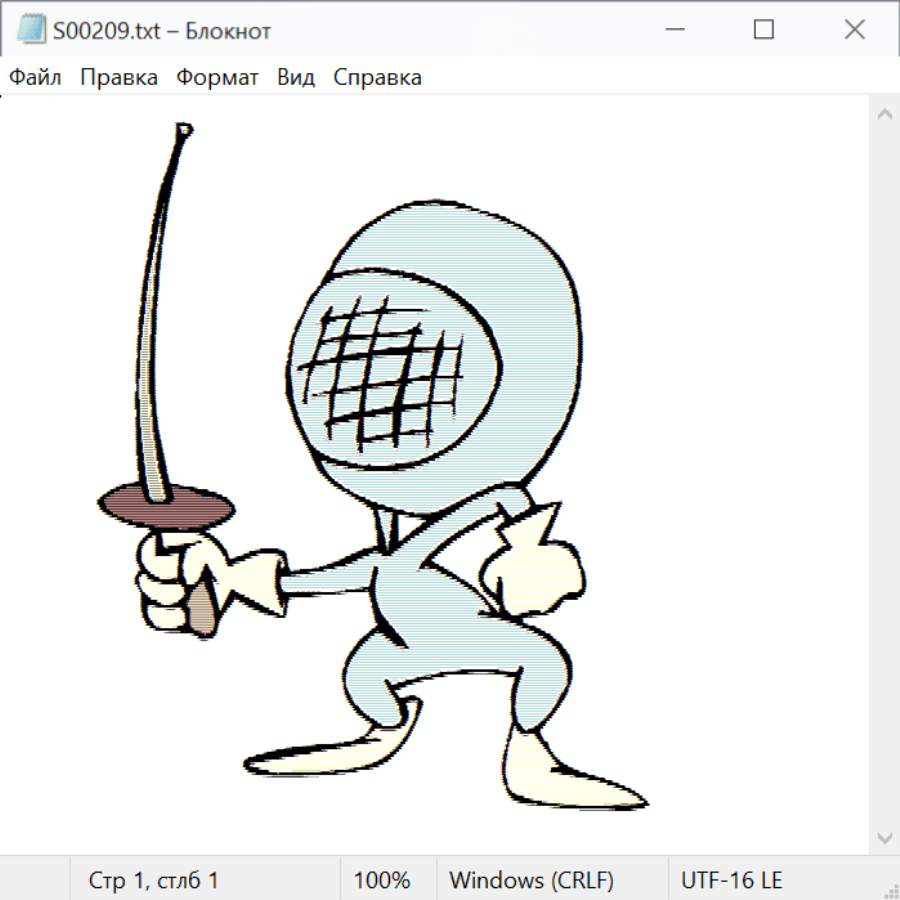Expand the Вид menu
900x900 pixels.
(x=295, y=78)
